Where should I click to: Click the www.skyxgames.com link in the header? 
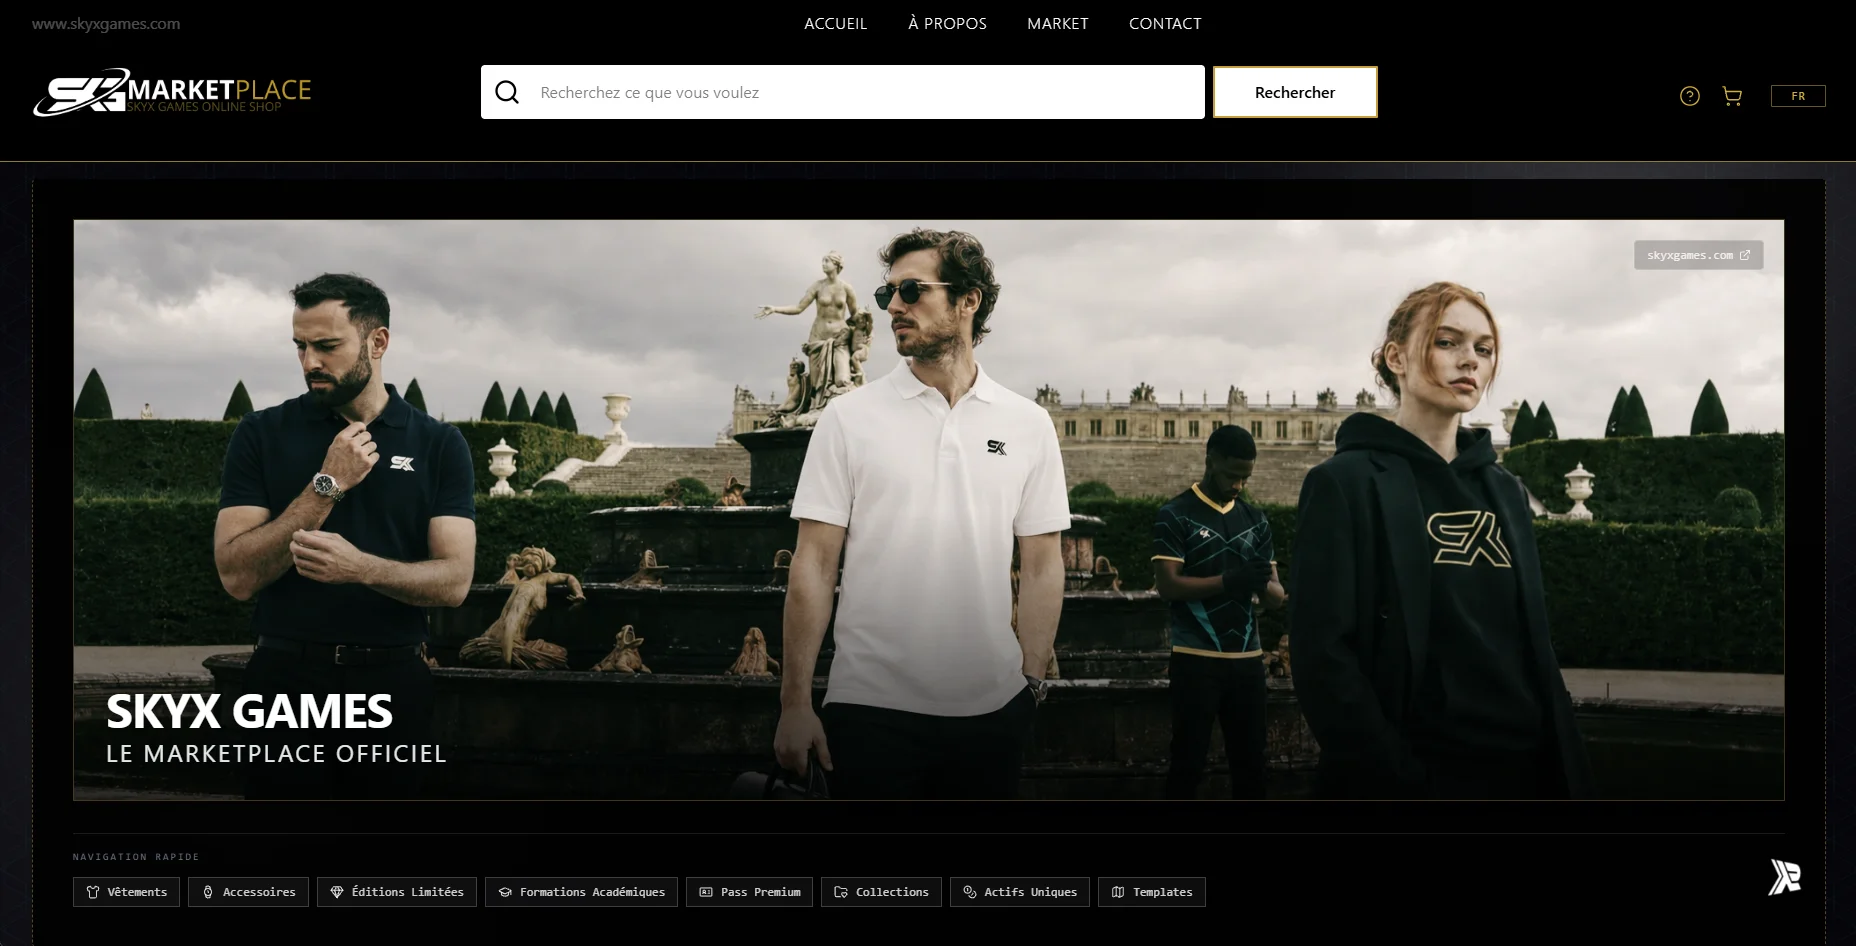pos(106,24)
